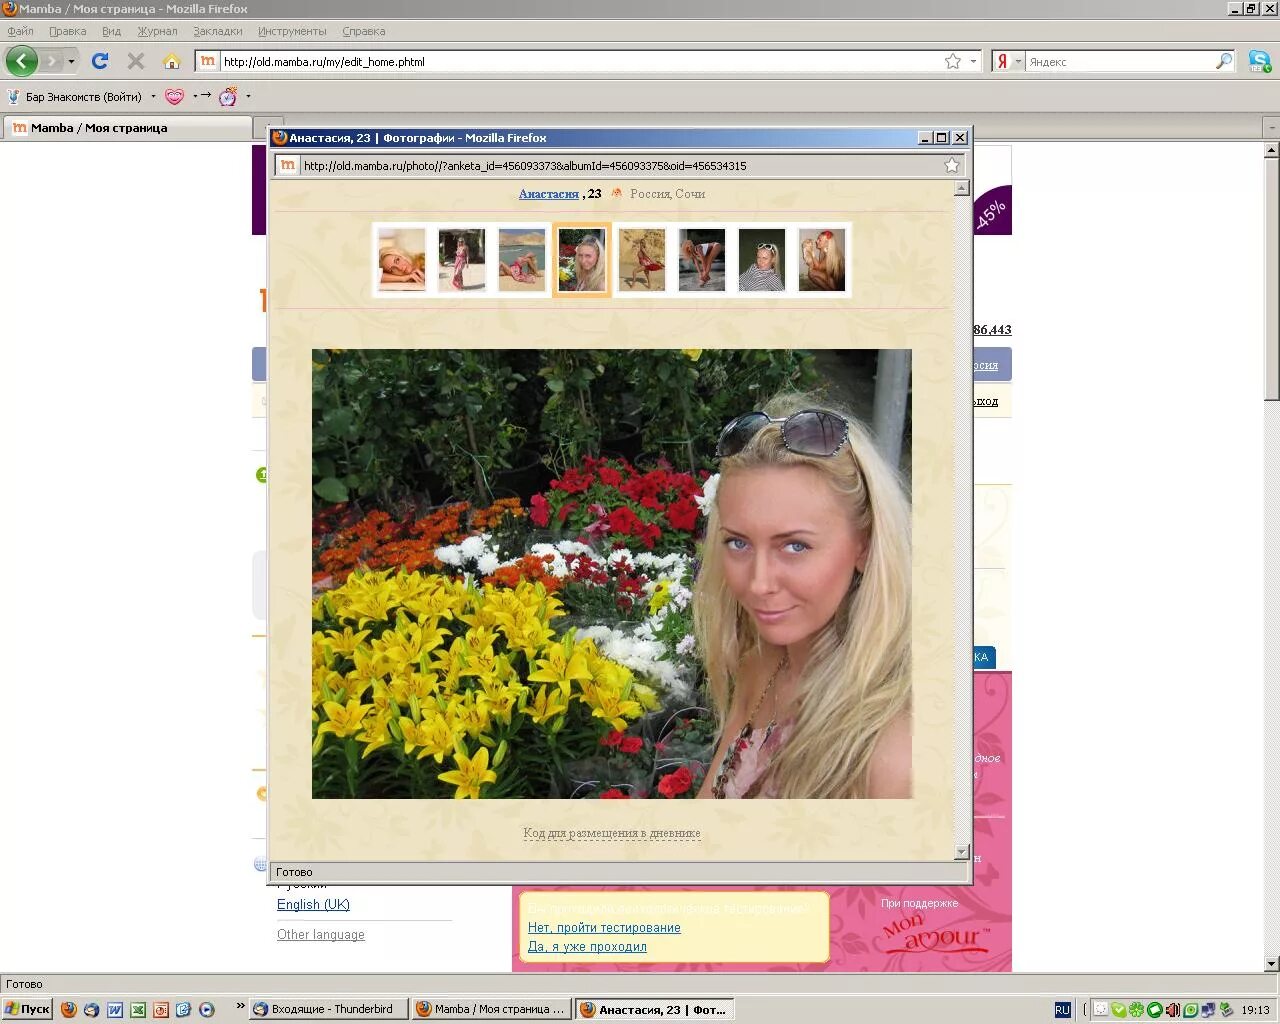Select the second thumbnail, woman in pink dress
1280x1024 pixels.
pos(462,260)
